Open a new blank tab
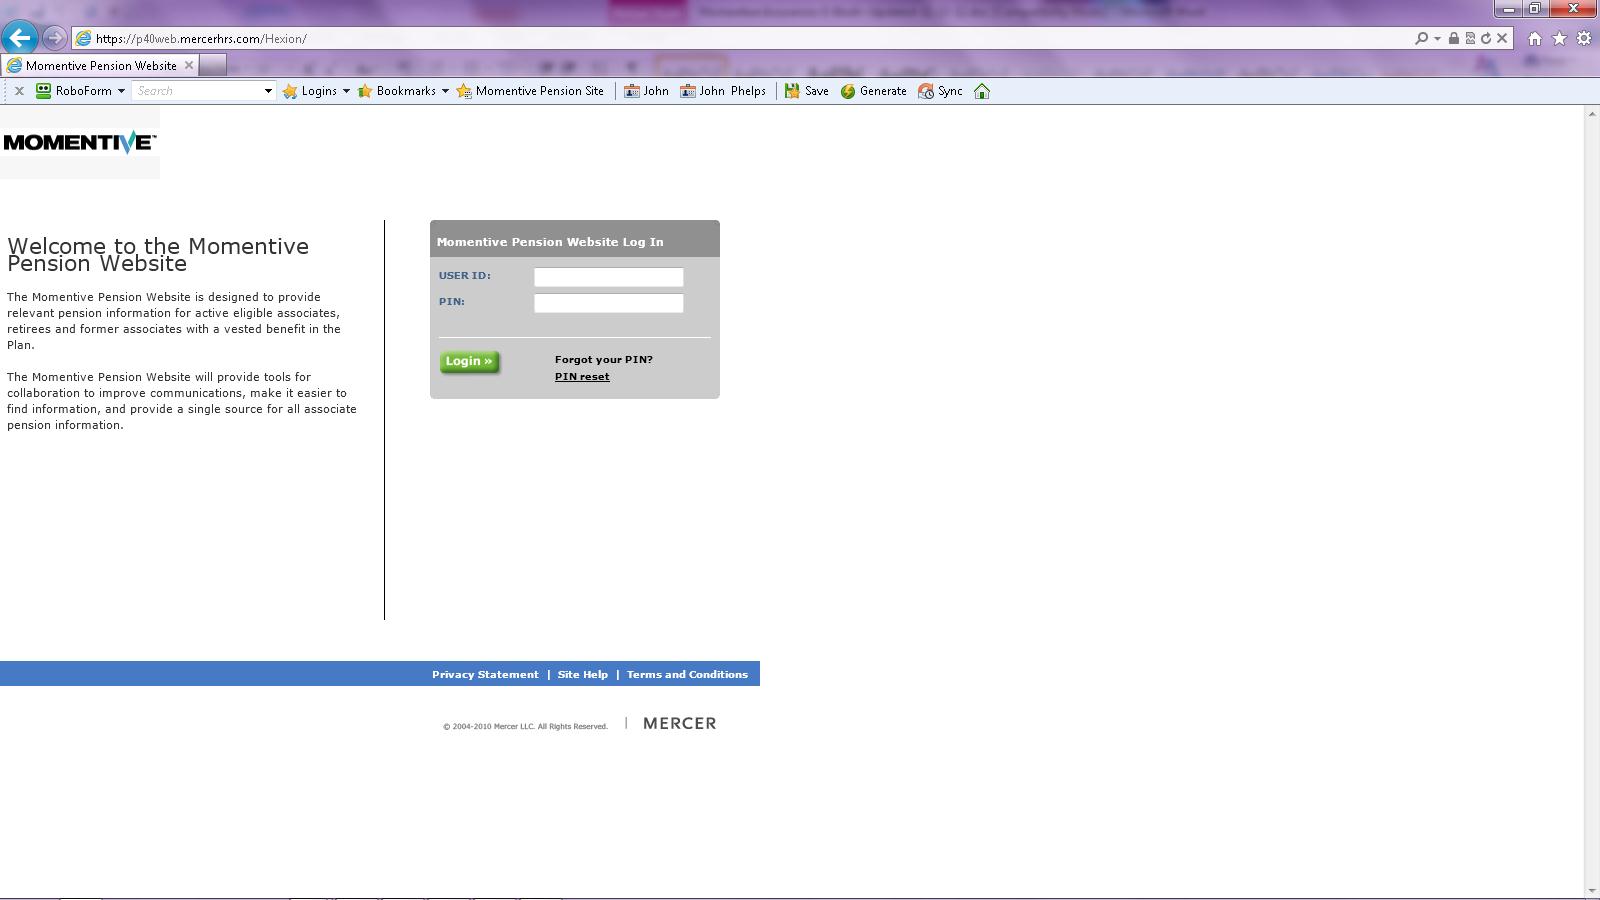This screenshot has height=900, width=1600. (x=212, y=65)
